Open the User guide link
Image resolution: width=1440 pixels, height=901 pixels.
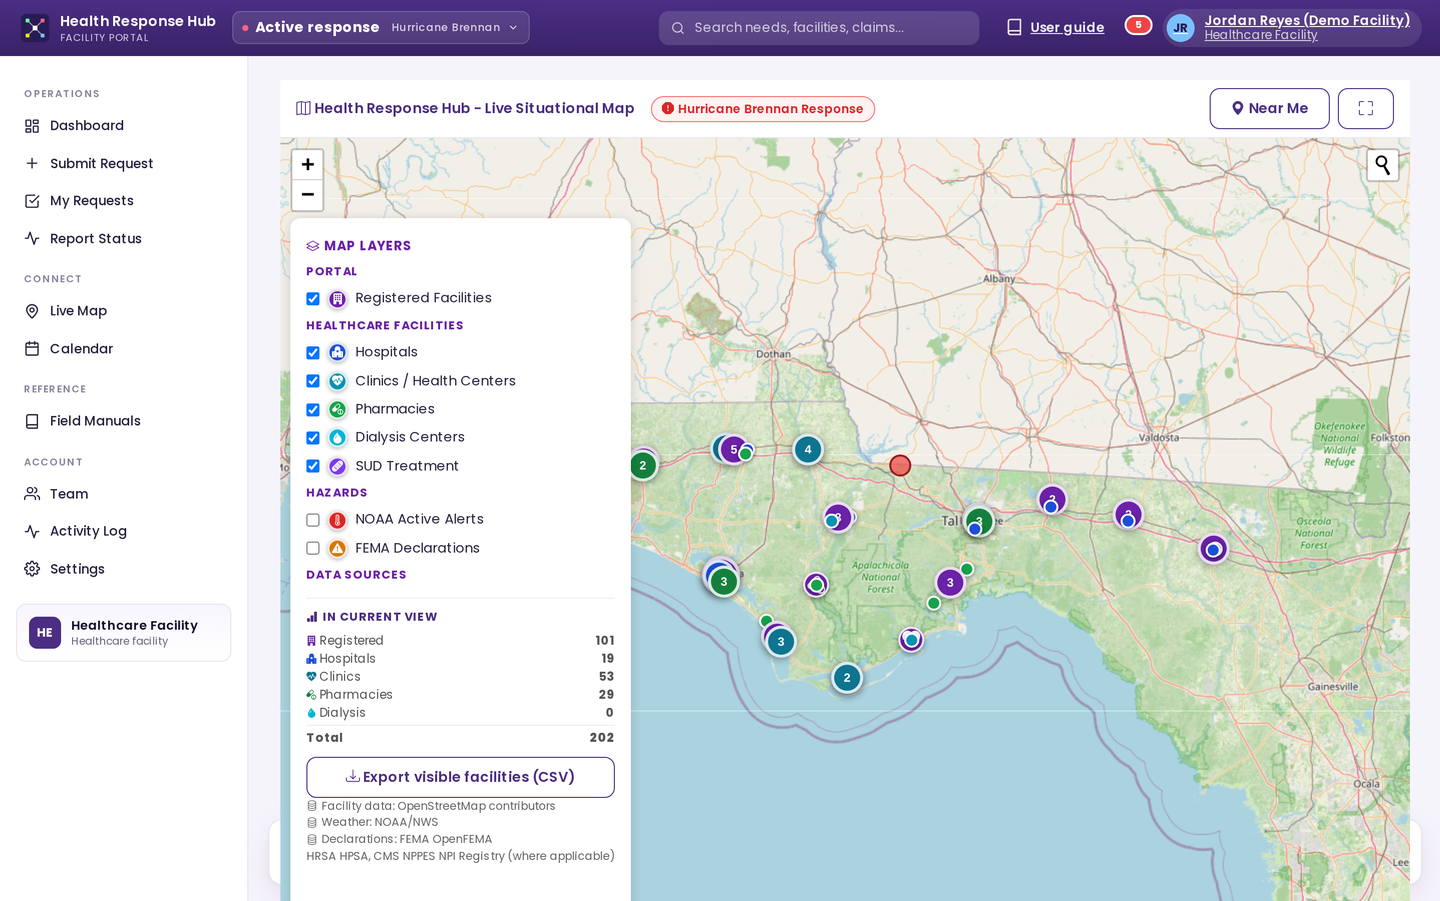(1055, 28)
